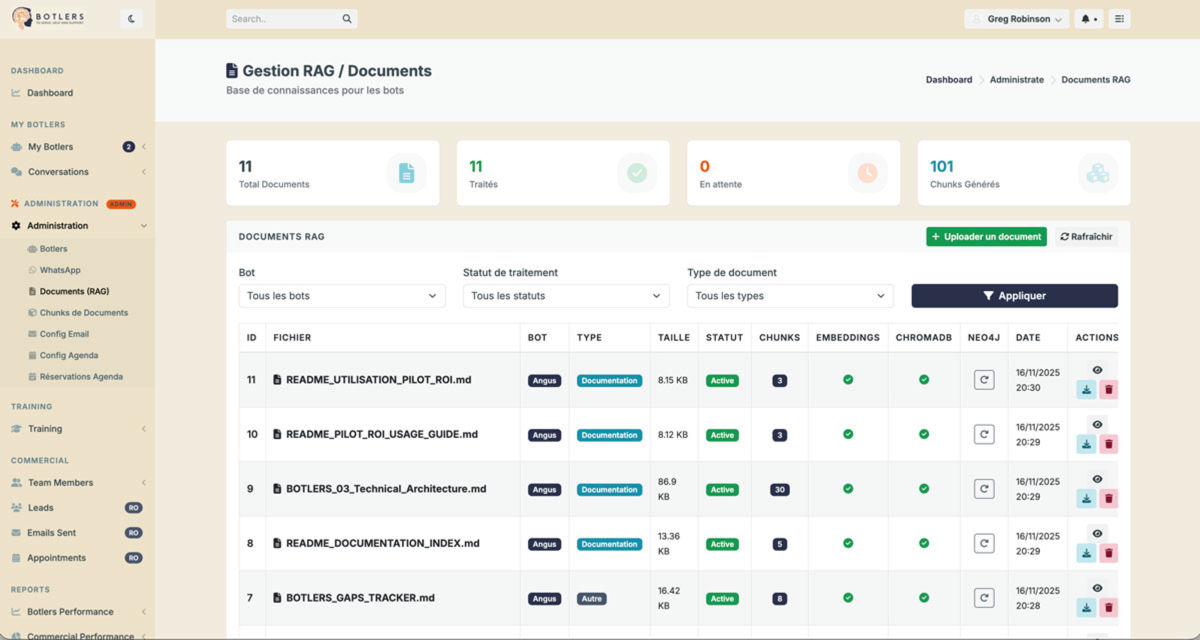Open the Tous les bots dropdown
This screenshot has width=1200, height=640.
(x=341, y=296)
